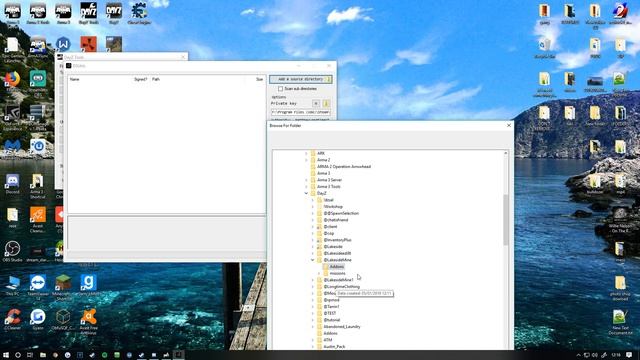
Task: Select the @client folder
Action: (x=330, y=227)
